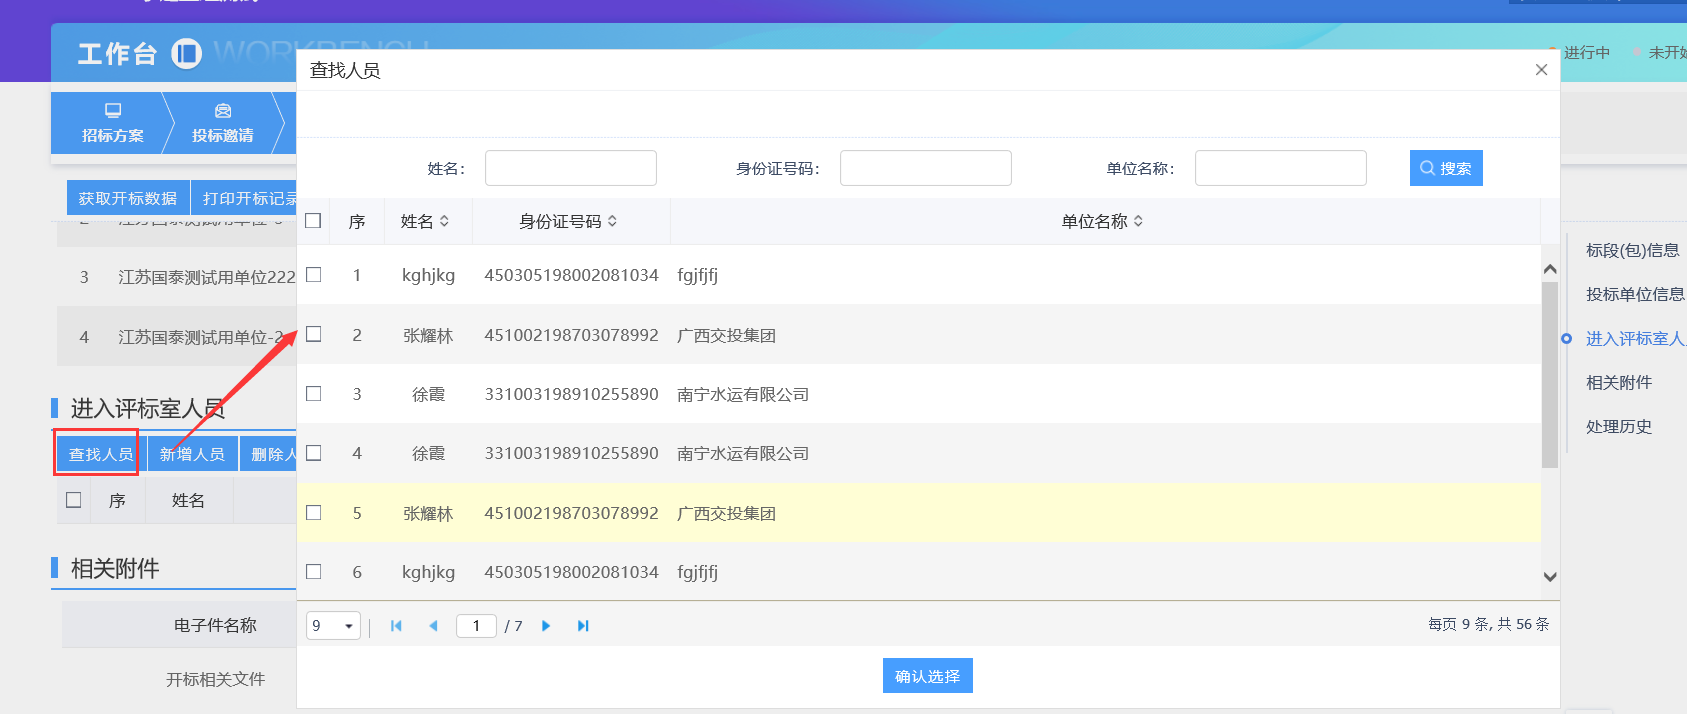The image size is (1687, 714).
Task: Jump to the last page of results
Action: coord(583,626)
